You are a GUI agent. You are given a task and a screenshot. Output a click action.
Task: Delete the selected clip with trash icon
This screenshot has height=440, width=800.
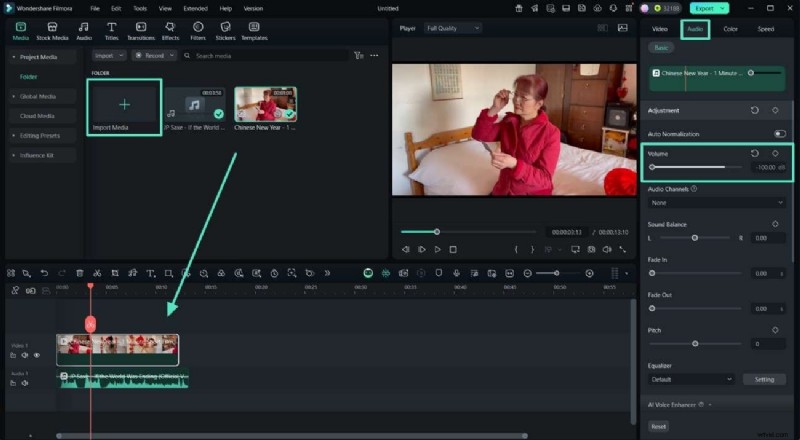pos(80,274)
